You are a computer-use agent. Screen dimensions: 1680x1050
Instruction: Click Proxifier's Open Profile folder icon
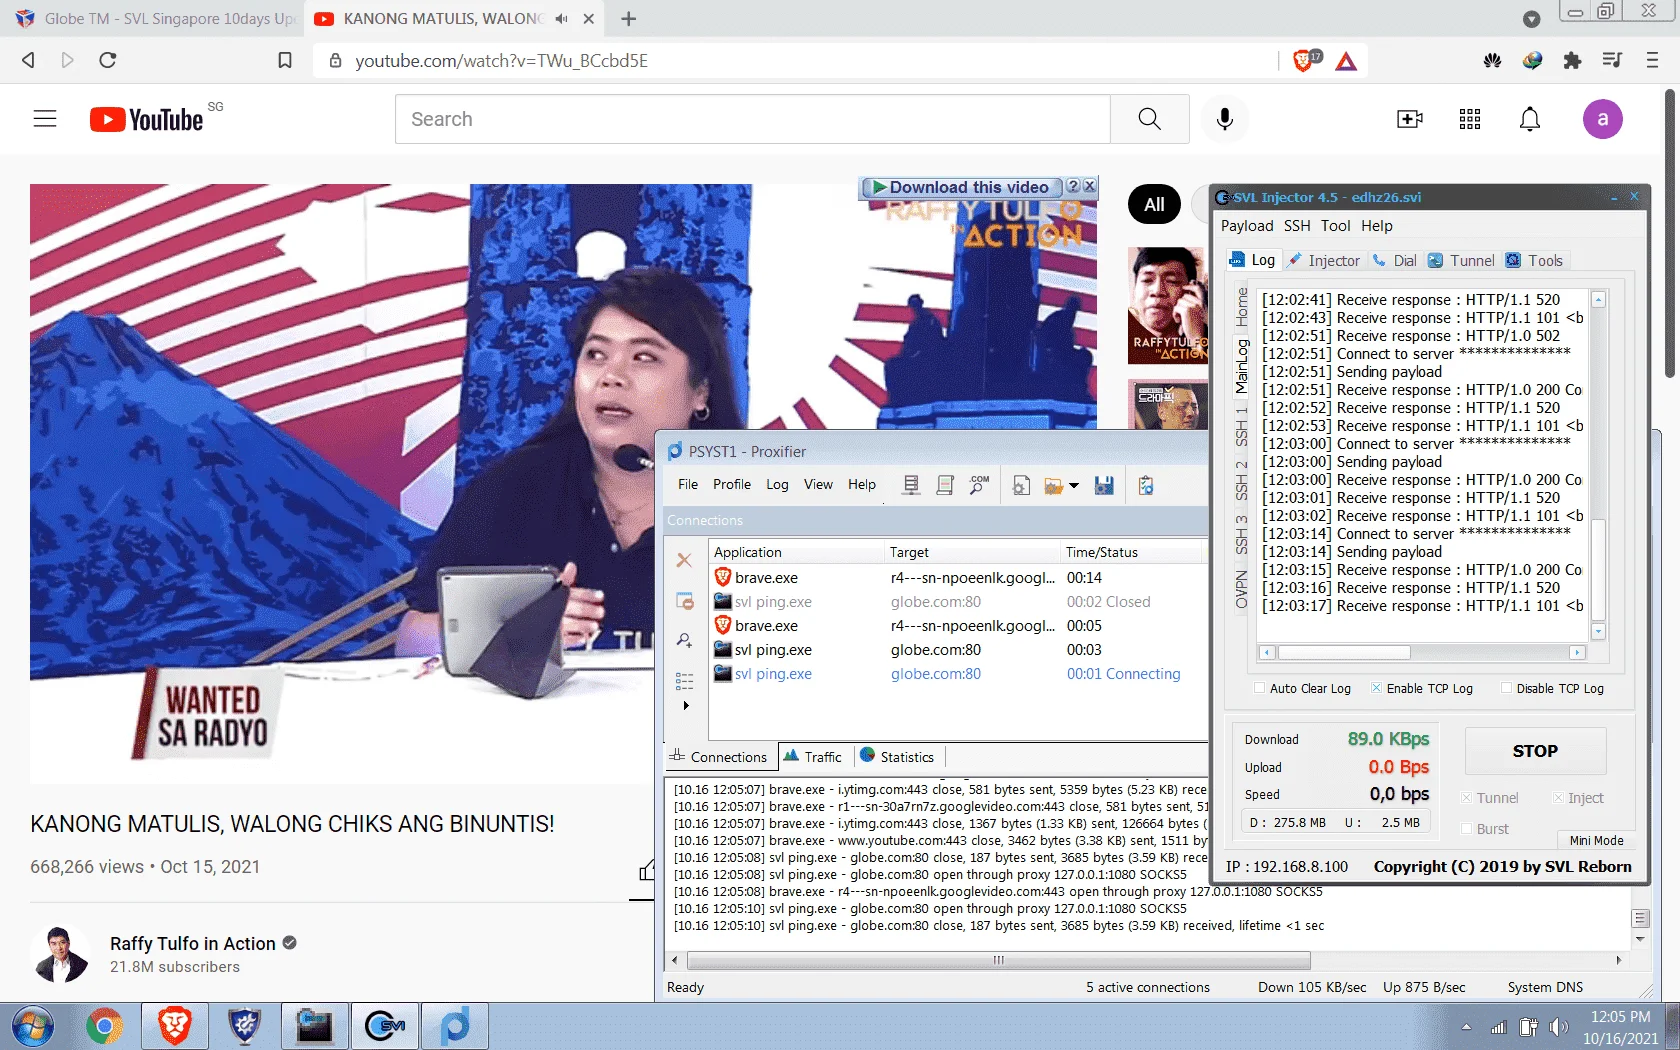tap(1053, 485)
